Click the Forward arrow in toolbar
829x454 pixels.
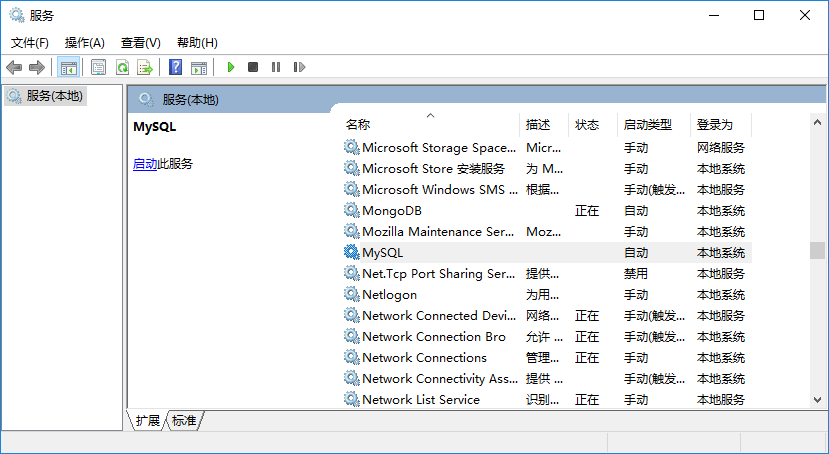click(37, 67)
